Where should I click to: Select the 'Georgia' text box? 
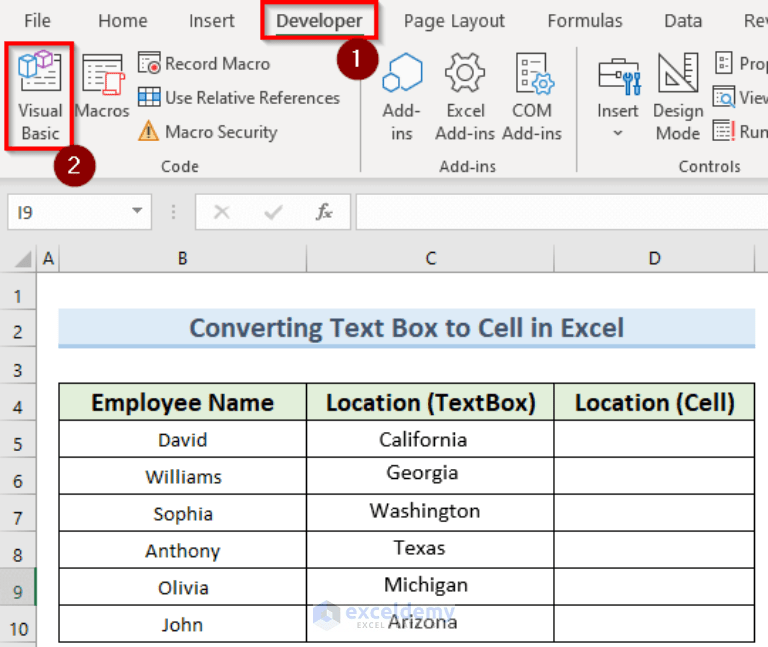(422, 473)
